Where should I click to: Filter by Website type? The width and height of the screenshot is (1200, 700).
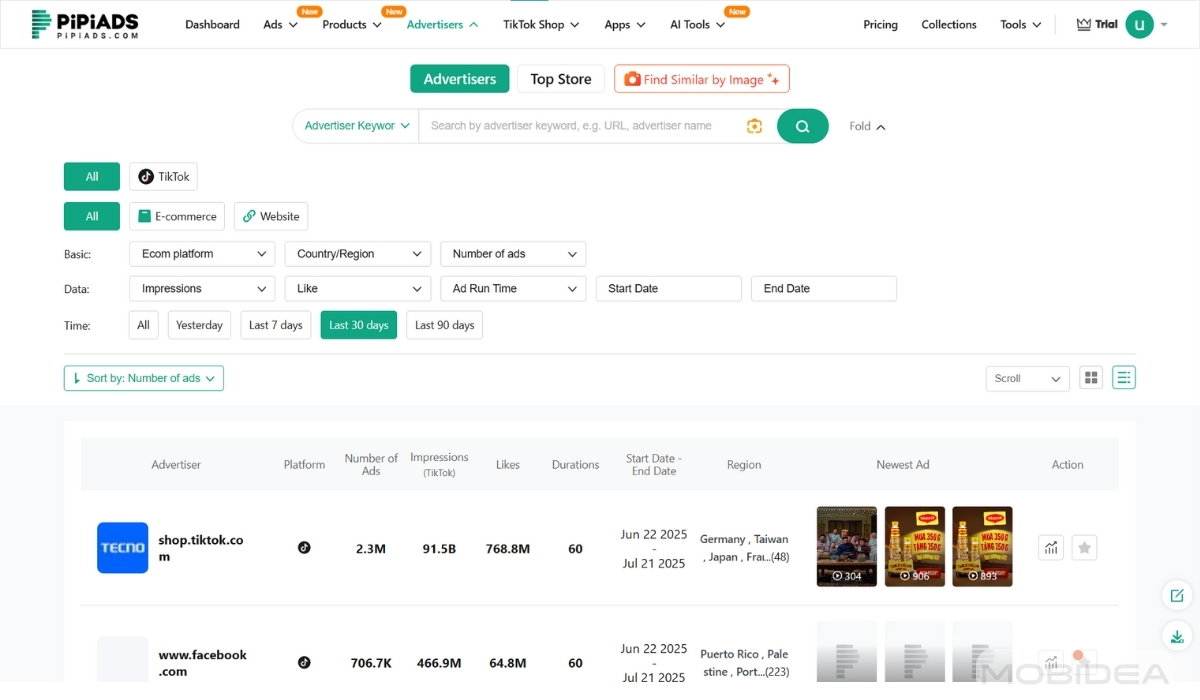(x=271, y=216)
